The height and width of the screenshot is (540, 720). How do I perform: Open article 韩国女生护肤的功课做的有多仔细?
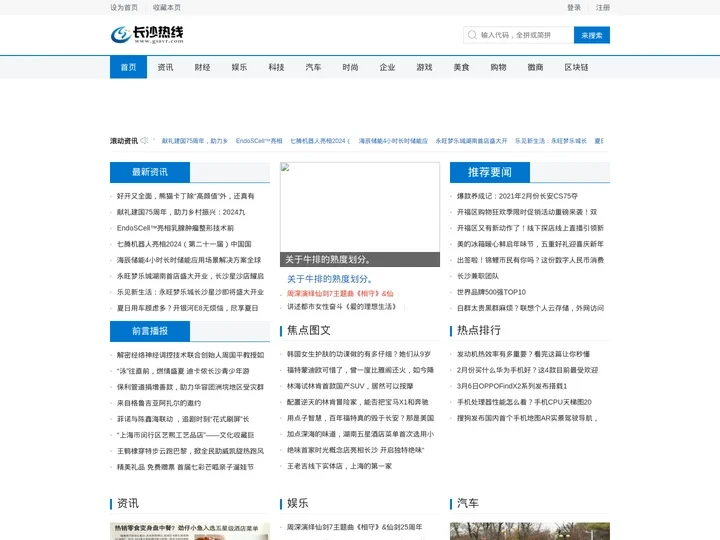[x=359, y=354]
